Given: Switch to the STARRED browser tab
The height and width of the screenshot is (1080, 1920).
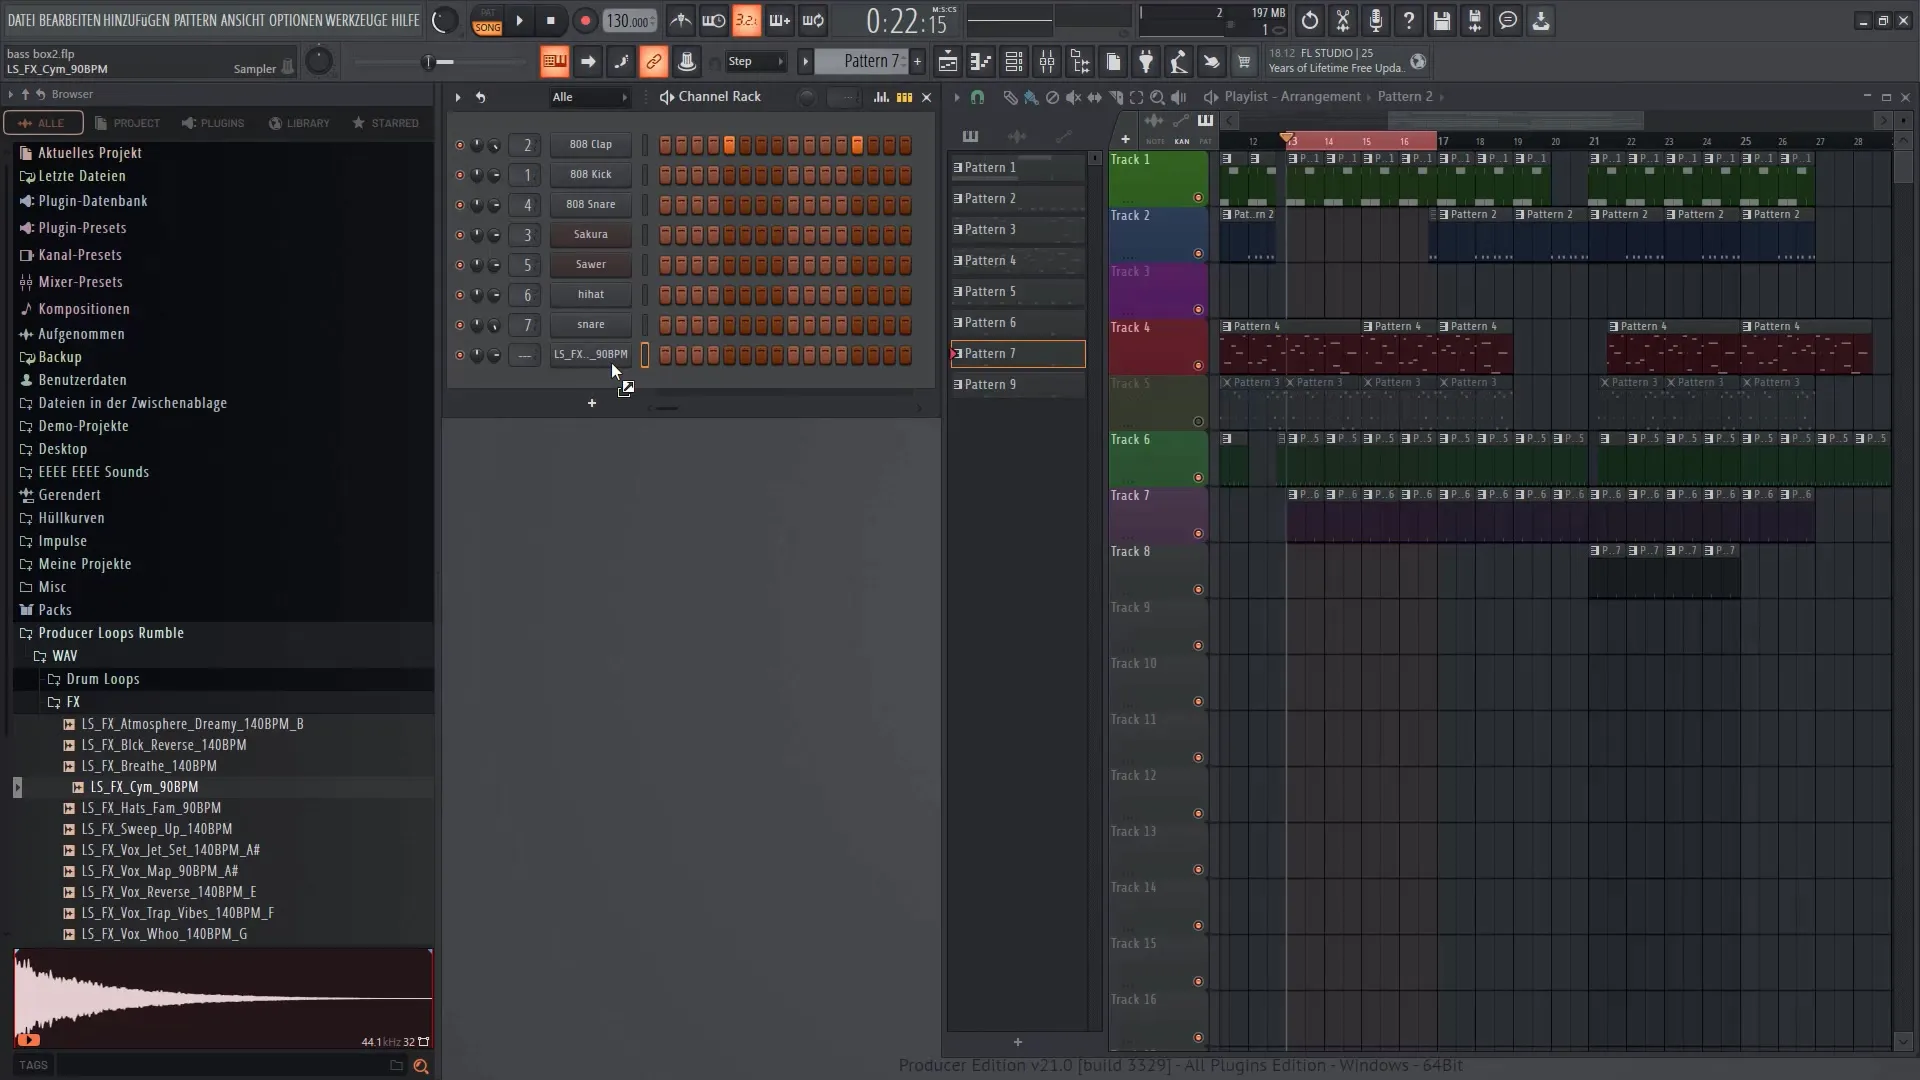Looking at the screenshot, I should (x=386, y=123).
